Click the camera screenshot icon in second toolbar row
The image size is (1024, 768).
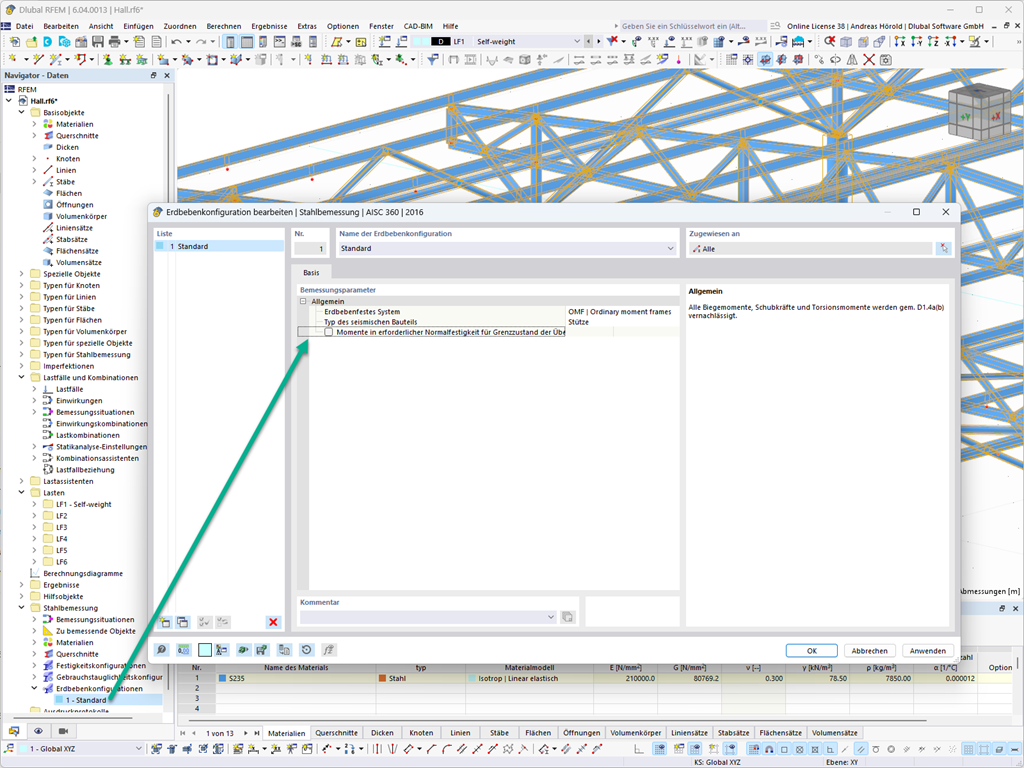[x=886, y=60]
